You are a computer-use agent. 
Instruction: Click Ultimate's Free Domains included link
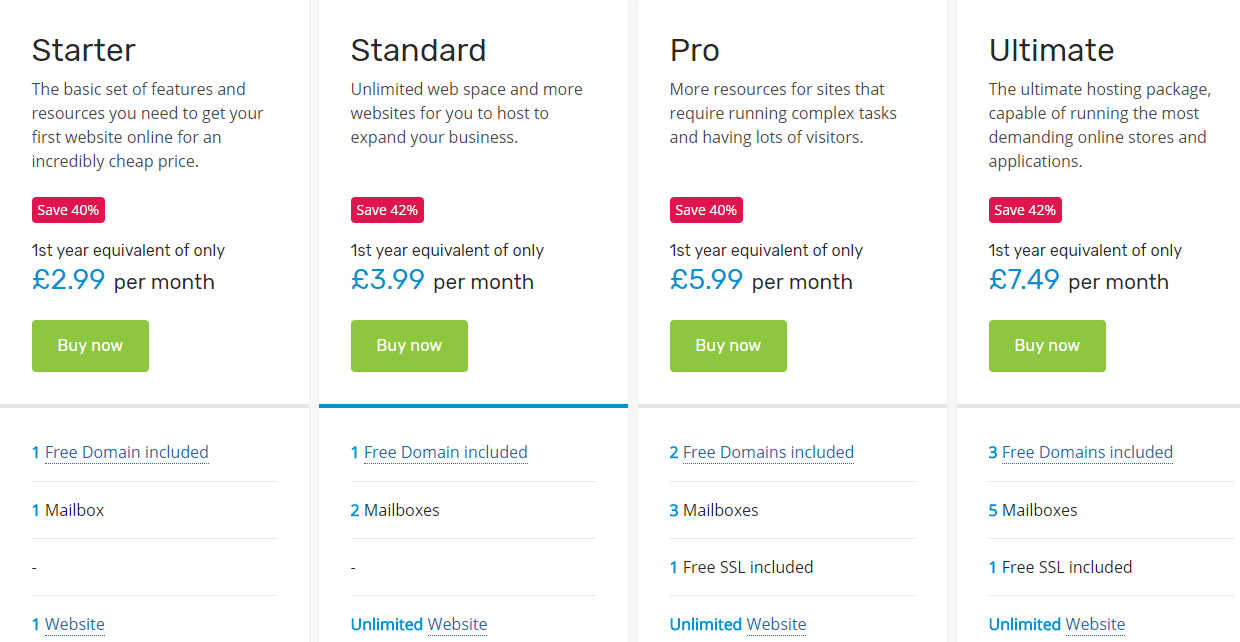[x=1087, y=453]
